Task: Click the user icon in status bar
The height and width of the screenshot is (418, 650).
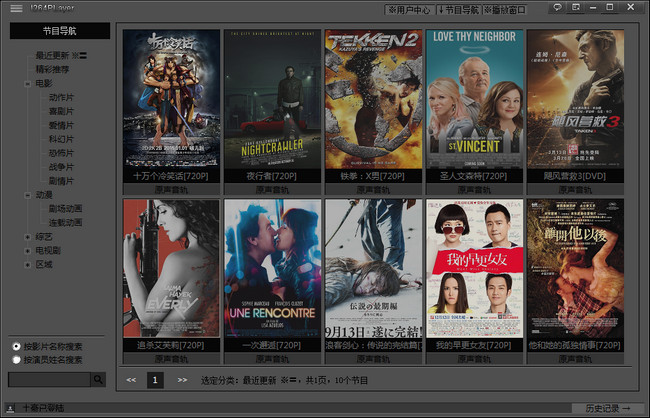Action: coord(10,408)
